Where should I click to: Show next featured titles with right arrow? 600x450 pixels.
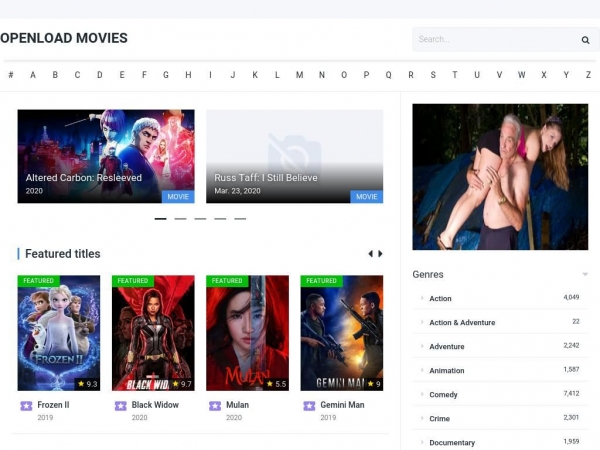(380, 254)
